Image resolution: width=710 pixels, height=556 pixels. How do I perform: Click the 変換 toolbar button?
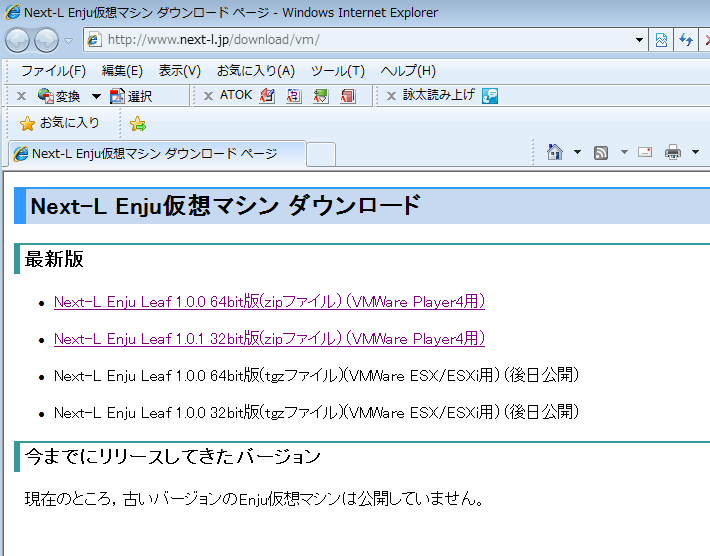pos(59,96)
